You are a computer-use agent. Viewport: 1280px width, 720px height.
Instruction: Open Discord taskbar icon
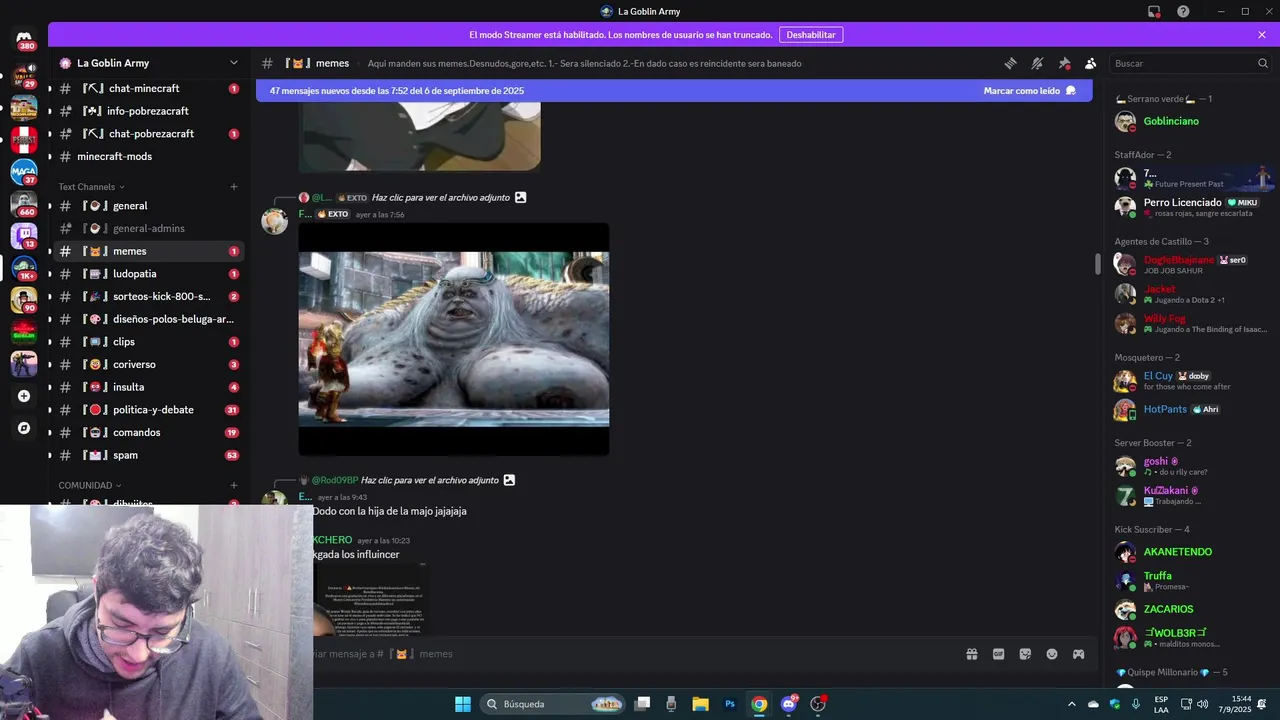(x=788, y=704)
